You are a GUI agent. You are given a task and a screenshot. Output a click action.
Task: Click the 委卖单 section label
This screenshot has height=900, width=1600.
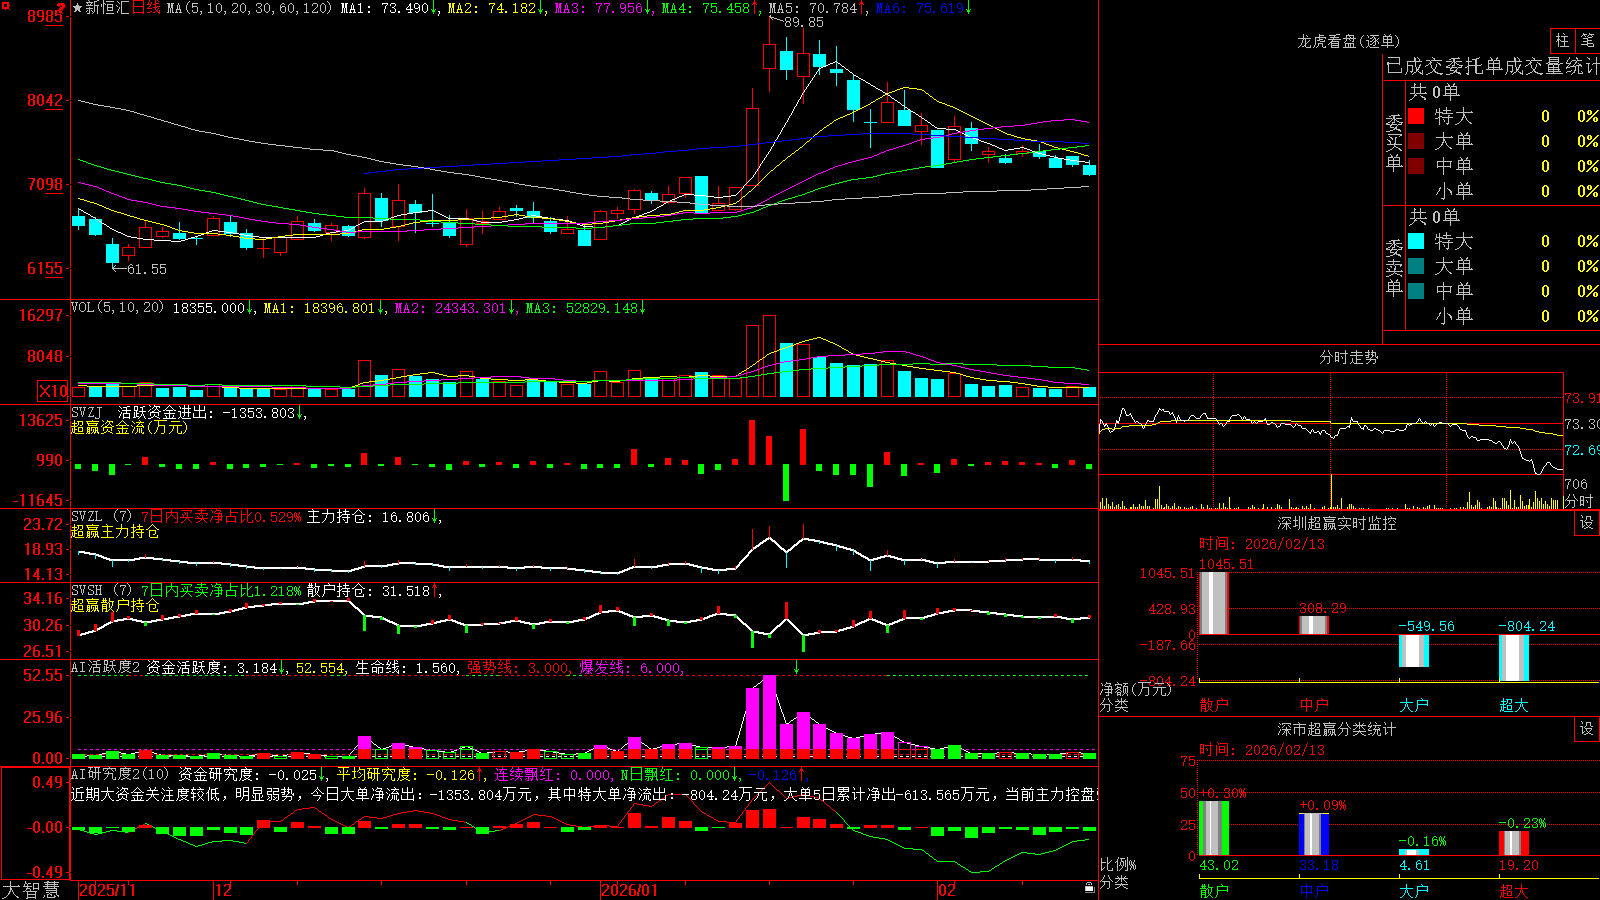pos(1394,267)
